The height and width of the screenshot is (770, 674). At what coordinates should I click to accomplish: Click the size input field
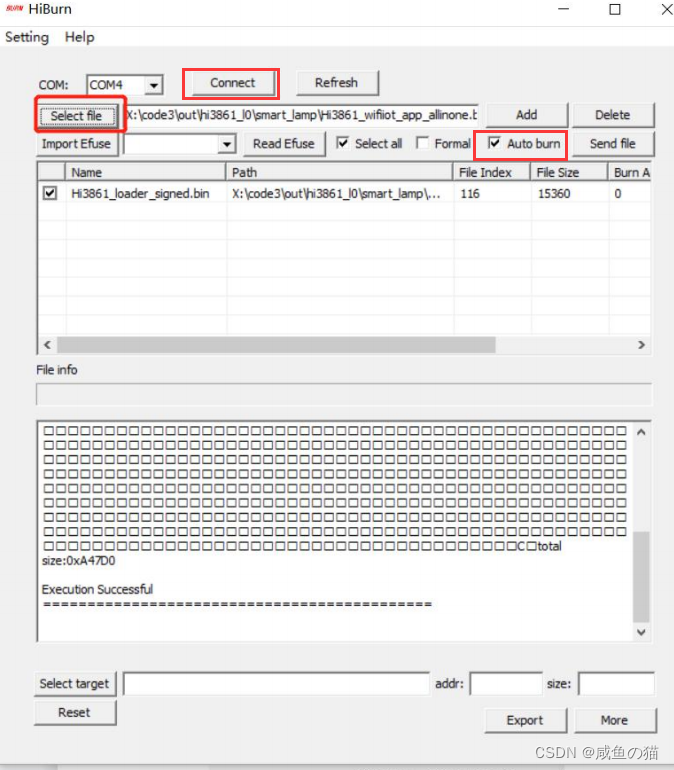(x=617, y=684)
